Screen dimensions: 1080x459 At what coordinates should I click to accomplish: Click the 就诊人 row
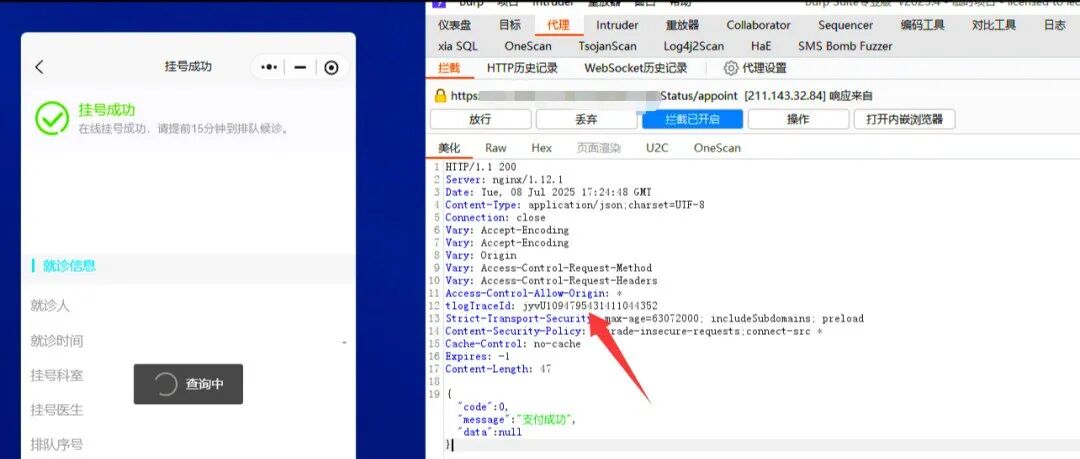pyautogui.click(x=189, y=305)
